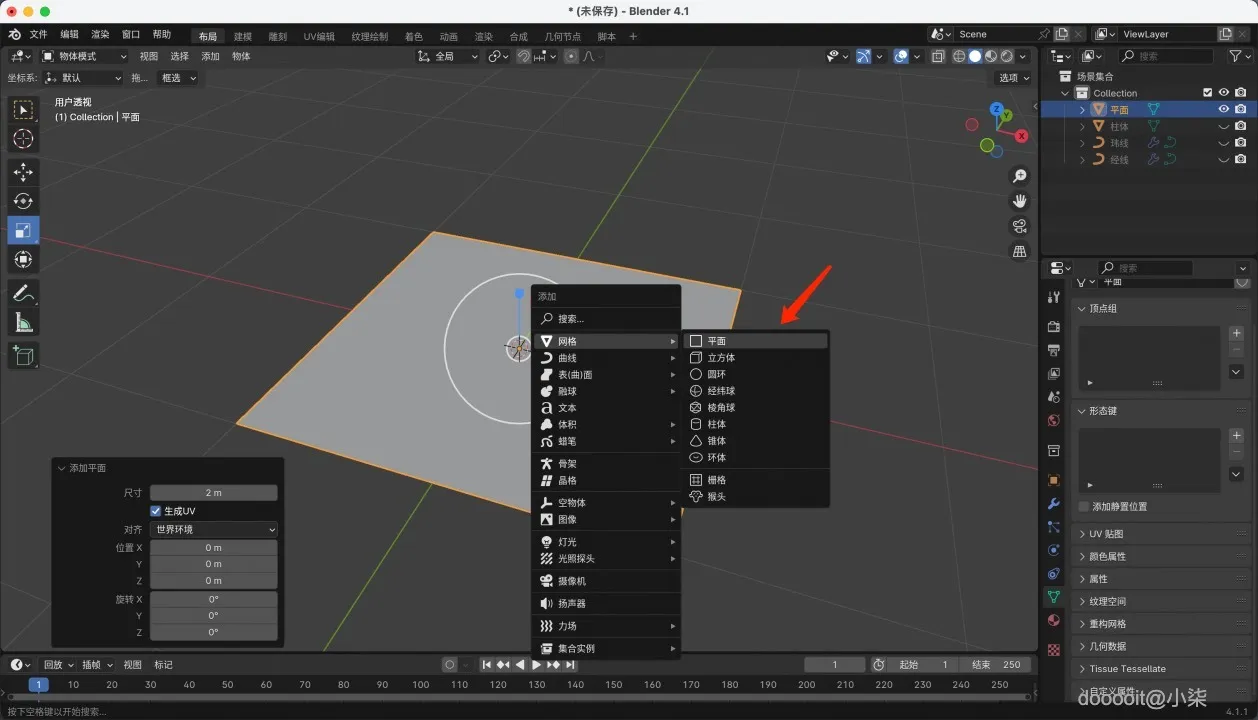Click the zoom magnifier viewport icon
The height and width of the screenshot is (720, 1258).
1020,176
